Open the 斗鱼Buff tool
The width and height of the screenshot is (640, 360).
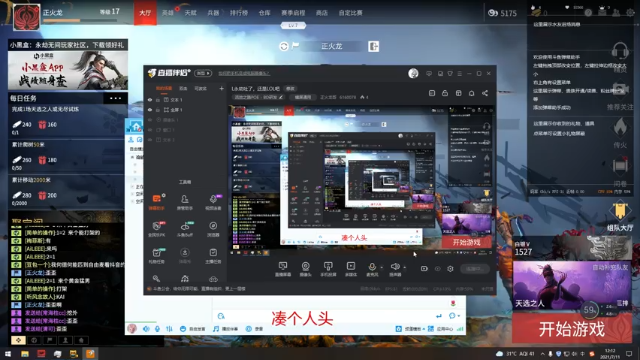point(184,229)
